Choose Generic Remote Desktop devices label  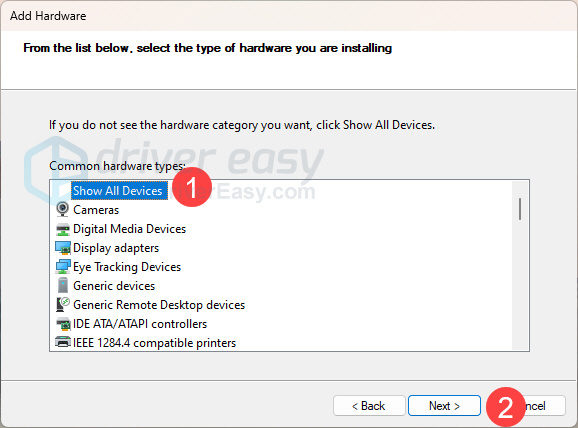[159, 305]
